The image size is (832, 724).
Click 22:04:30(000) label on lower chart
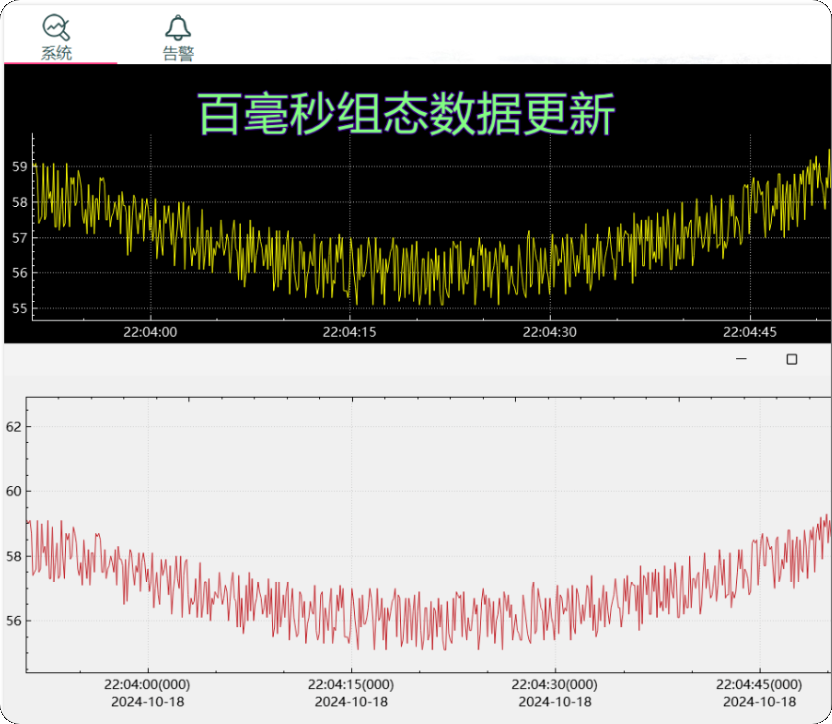tap(555, 685)
